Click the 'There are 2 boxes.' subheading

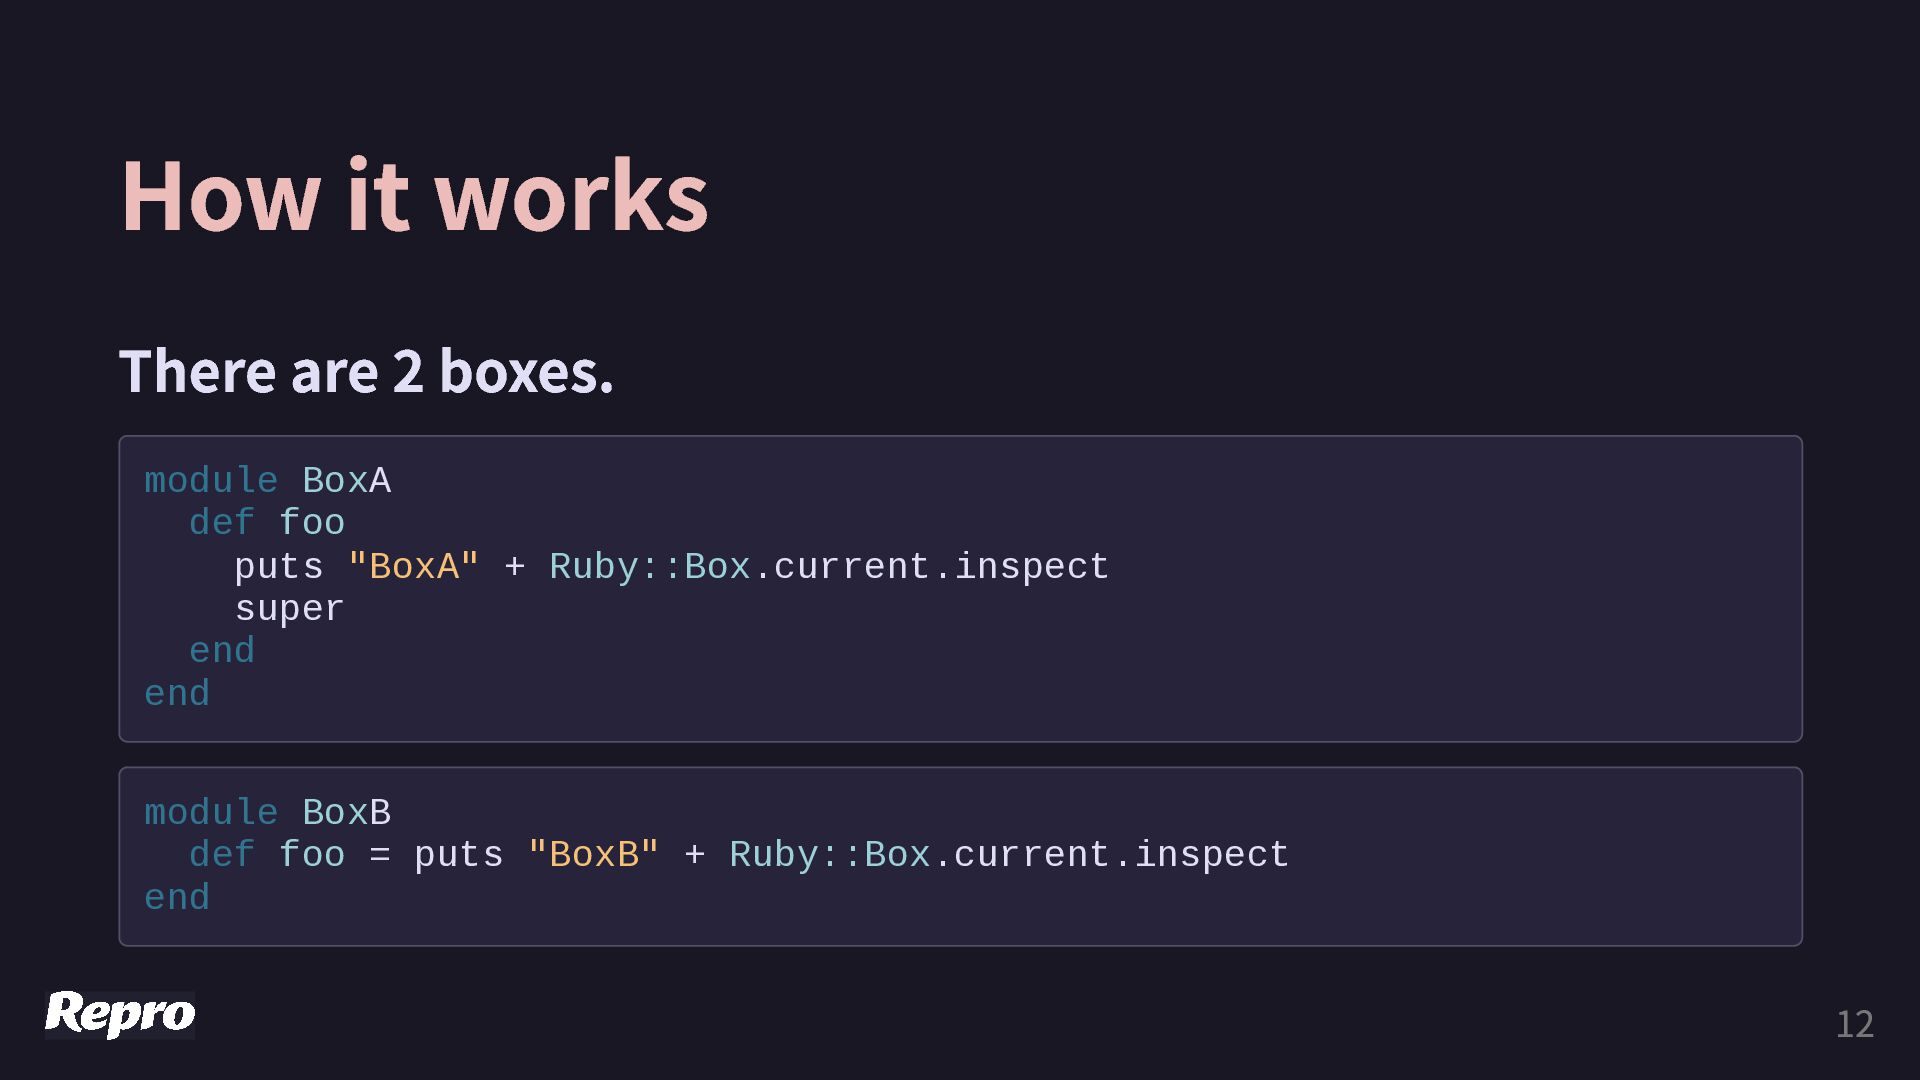point(366,372)
